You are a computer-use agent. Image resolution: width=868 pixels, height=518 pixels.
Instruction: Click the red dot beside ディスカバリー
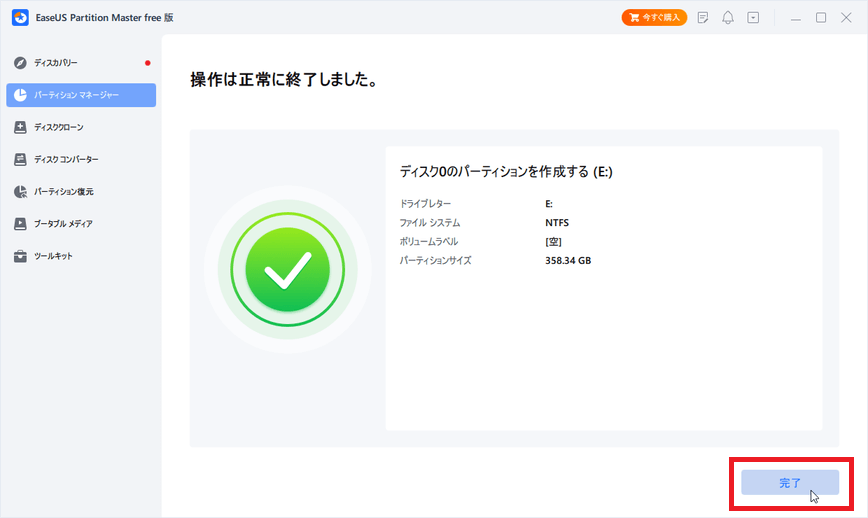[148, 63]
